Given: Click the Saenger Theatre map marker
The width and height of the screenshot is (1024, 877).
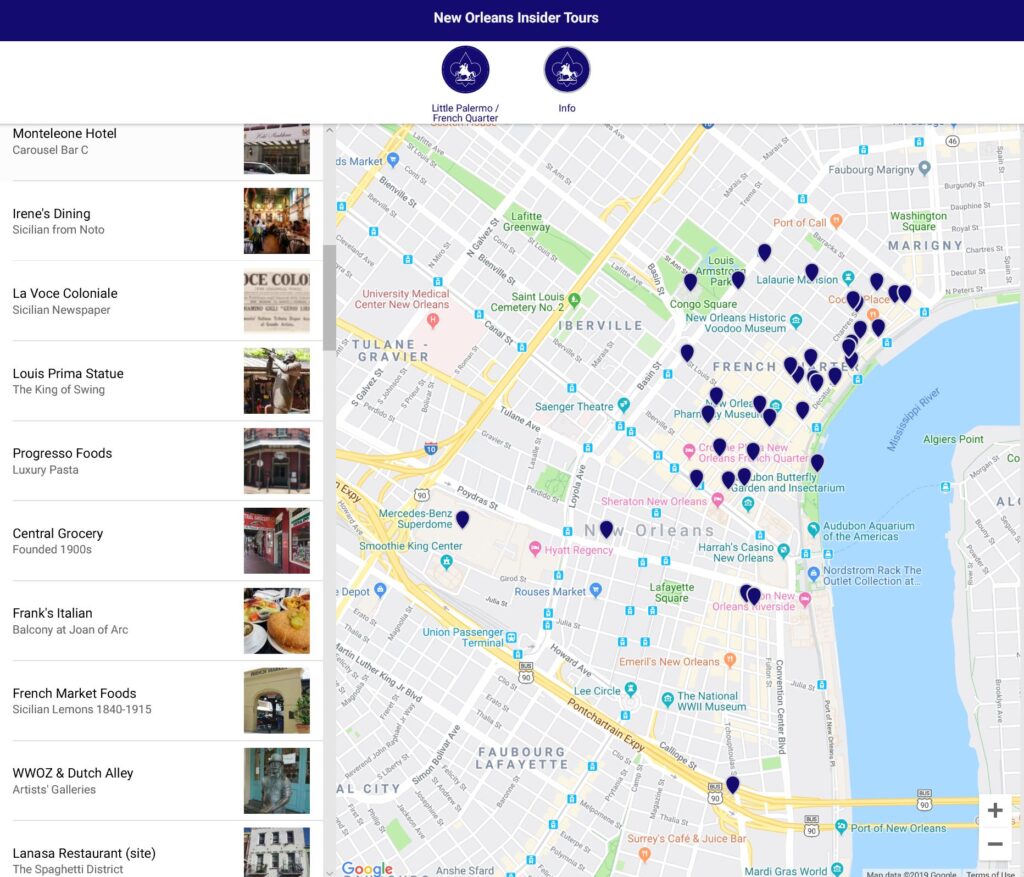Looking at the screenshot, I should pyautogui.click(x=624, y=405).
